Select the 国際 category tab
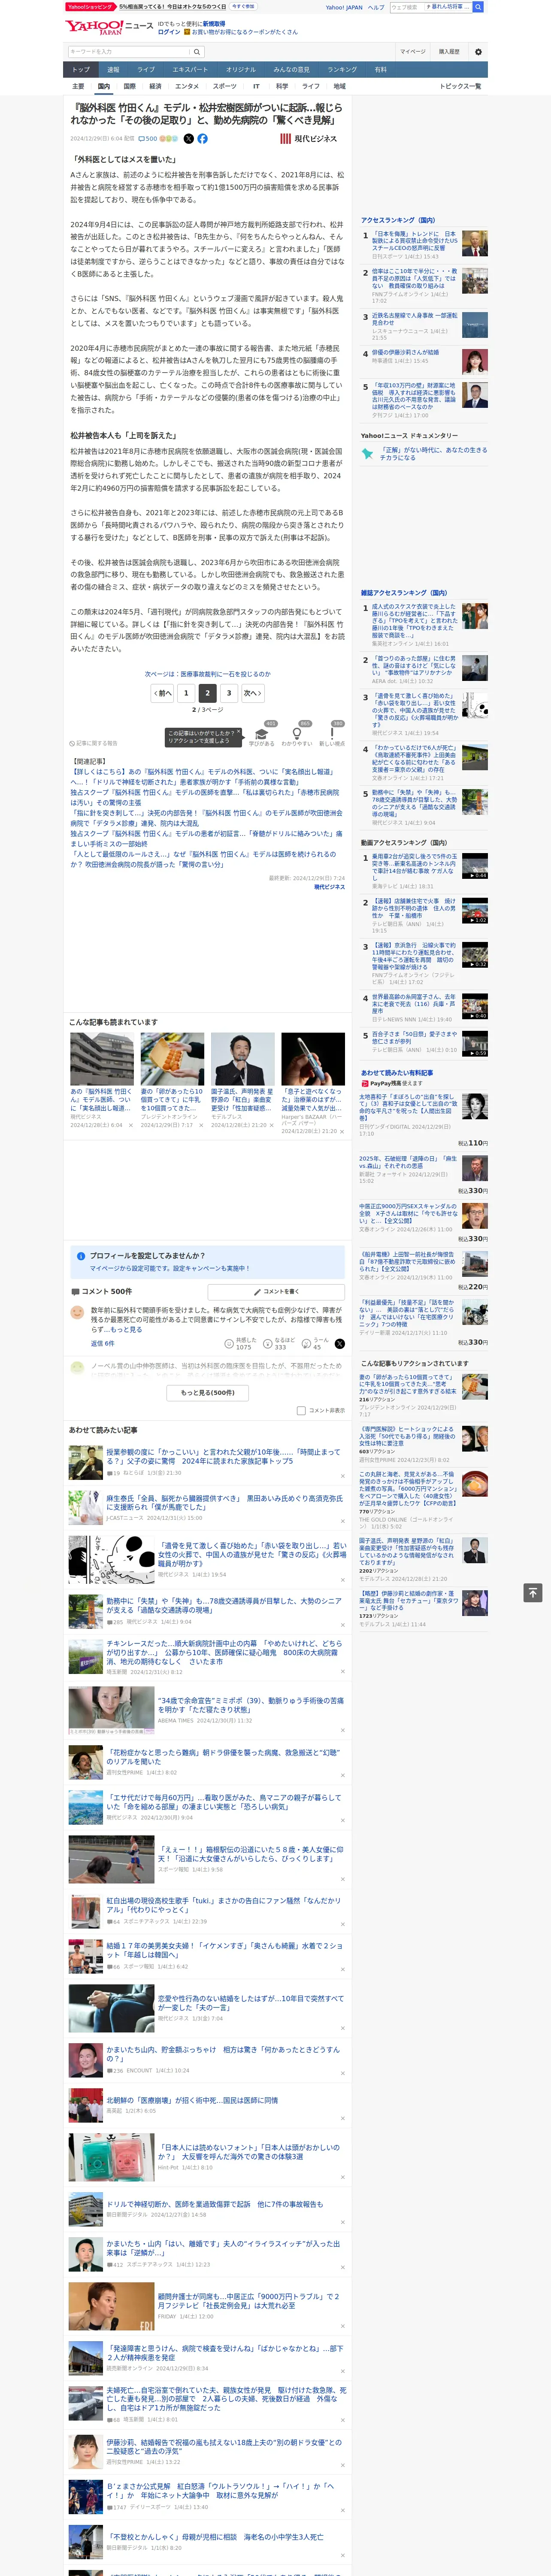The image size is (551, 2576). point(129,86)
